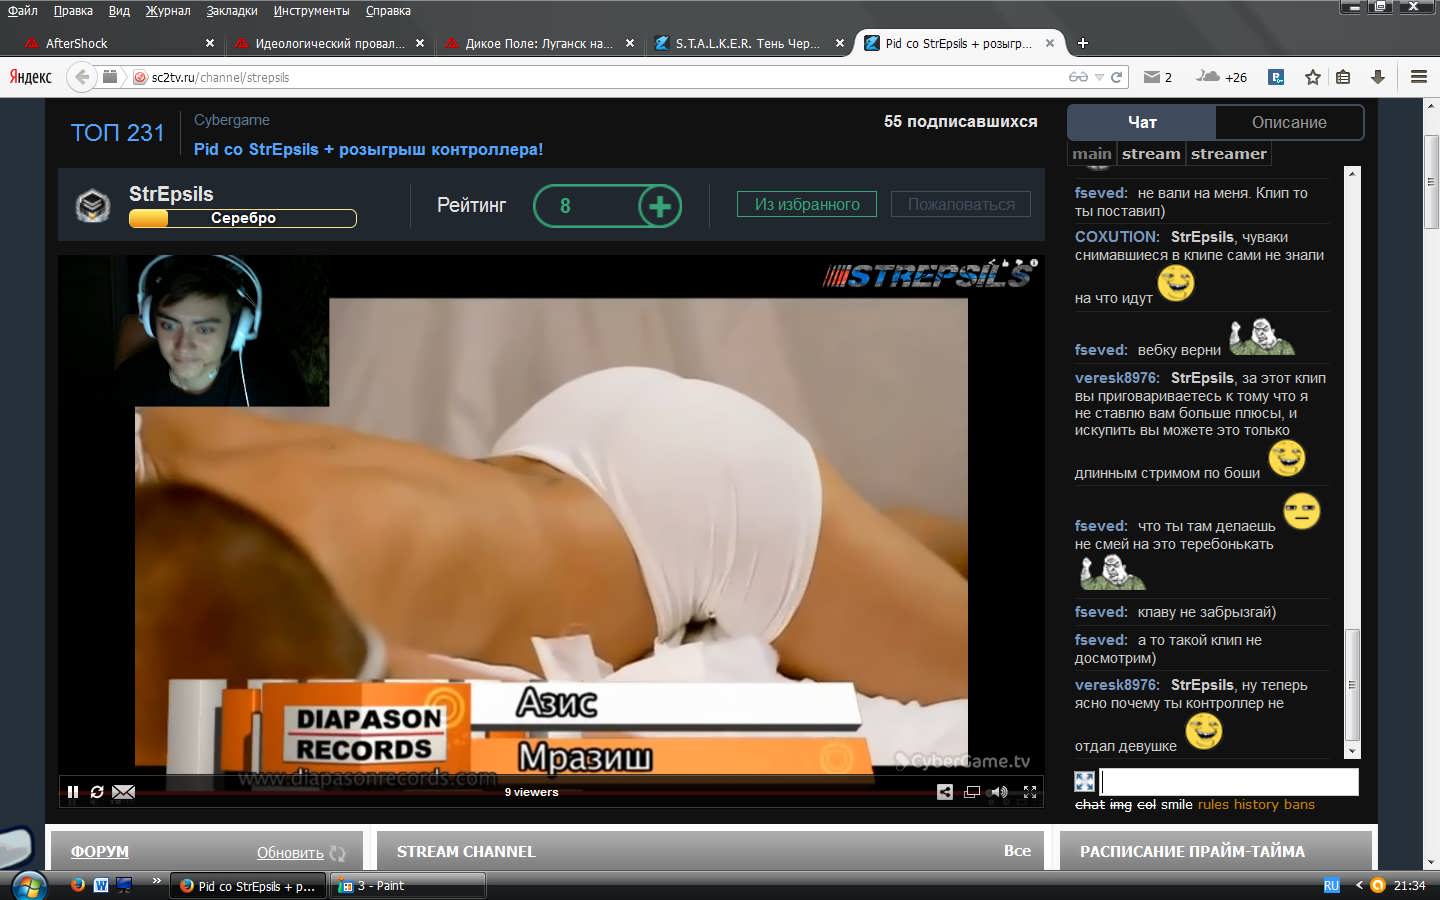Open the downloads arrow in the toolbar
Viewport: 1440px width, 900px height.
pos(1377,77)
